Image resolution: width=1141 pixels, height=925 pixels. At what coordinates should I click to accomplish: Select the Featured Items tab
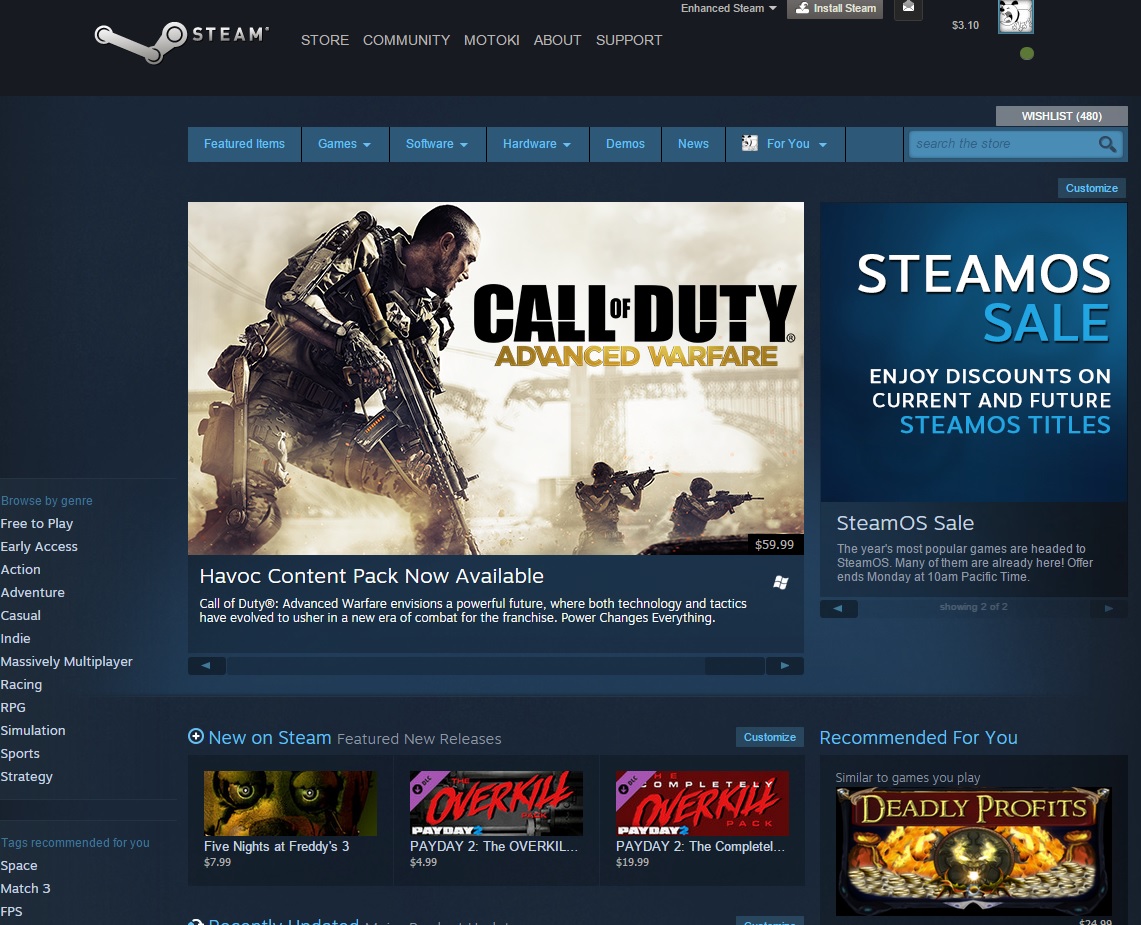coord(244,144)
